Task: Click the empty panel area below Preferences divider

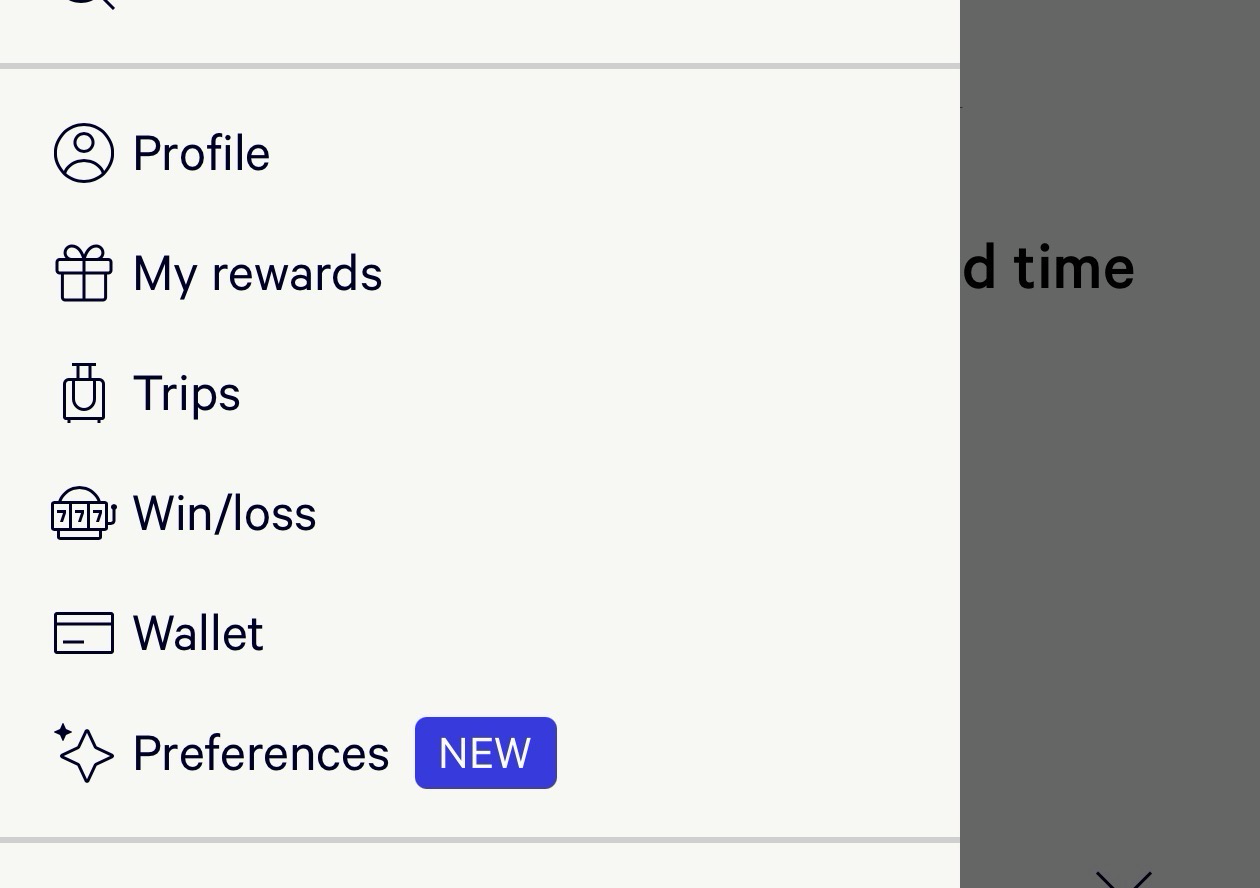Action: click(x=480, y=866)
